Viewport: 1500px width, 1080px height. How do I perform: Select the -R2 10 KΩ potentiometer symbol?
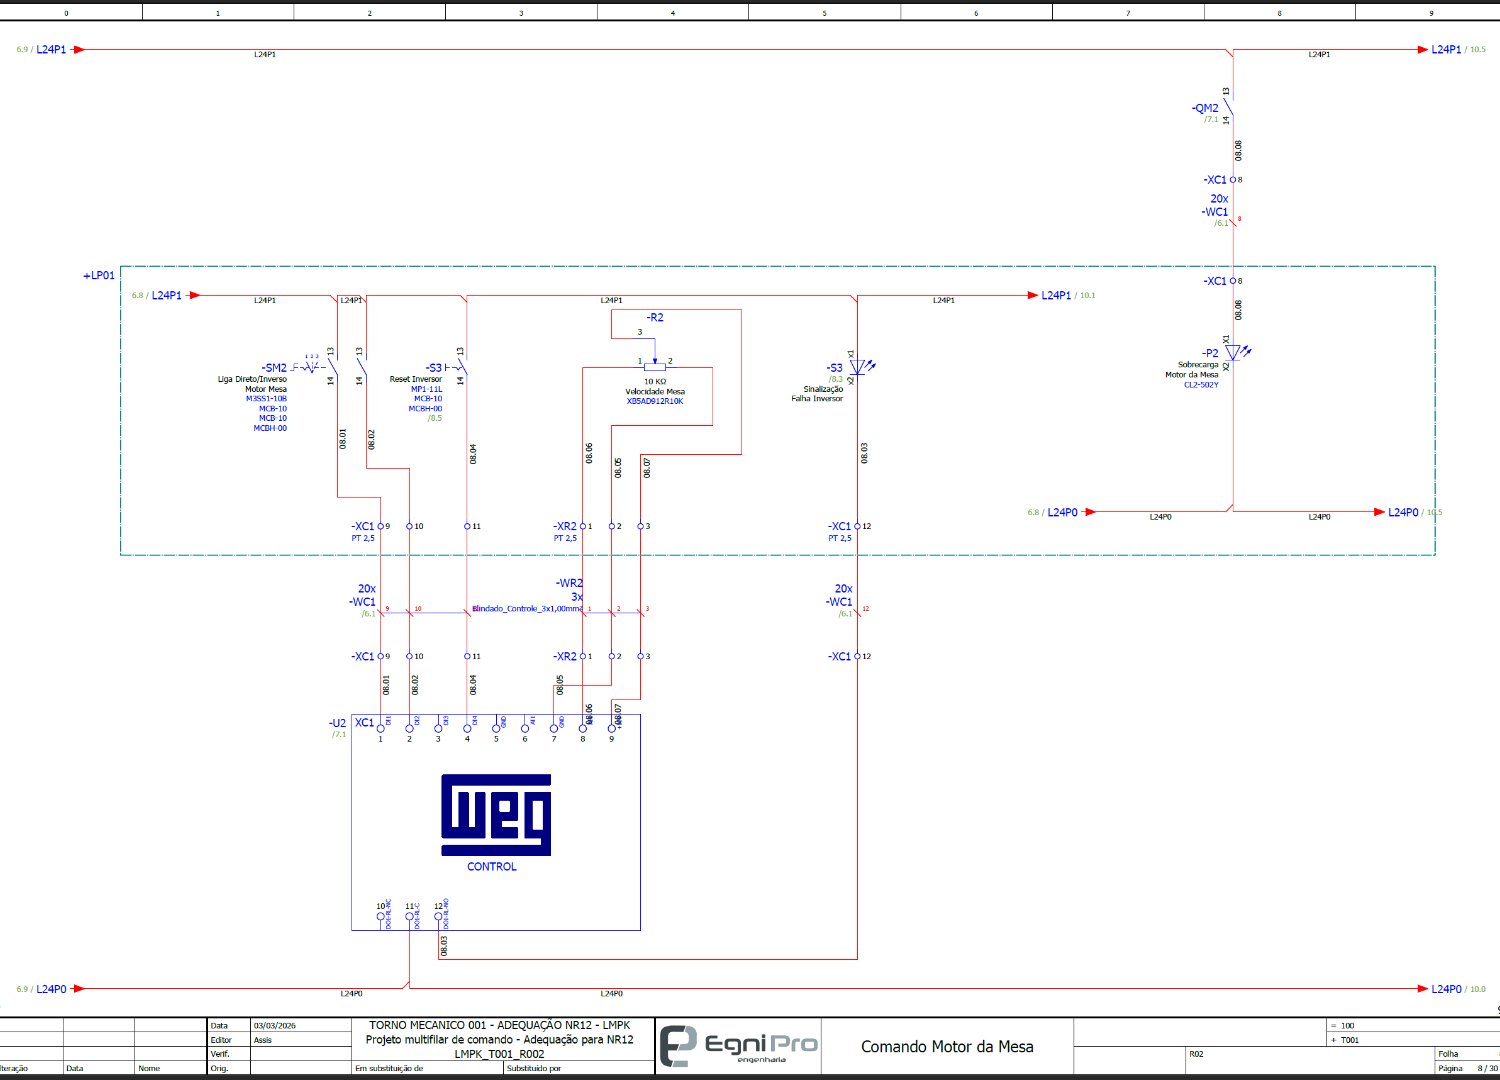point(655,366)
